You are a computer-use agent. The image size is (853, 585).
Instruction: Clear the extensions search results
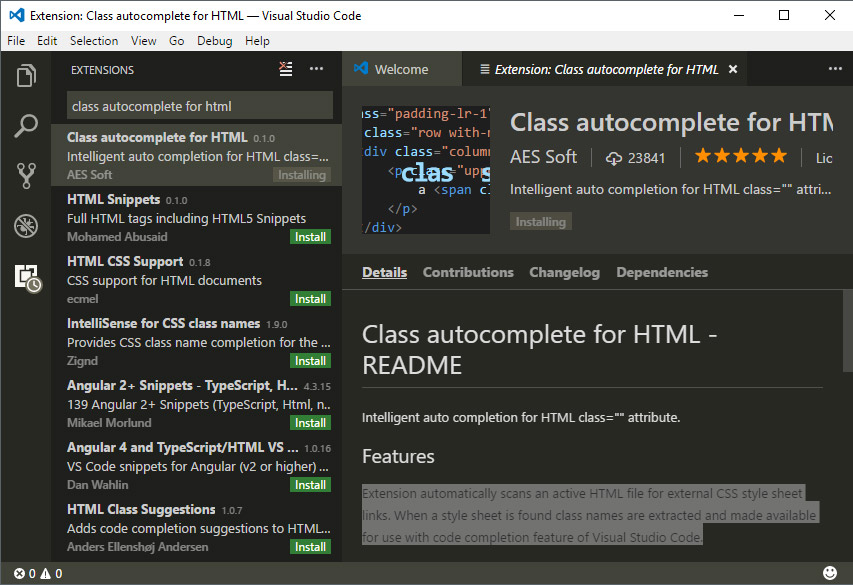[286, 69]
